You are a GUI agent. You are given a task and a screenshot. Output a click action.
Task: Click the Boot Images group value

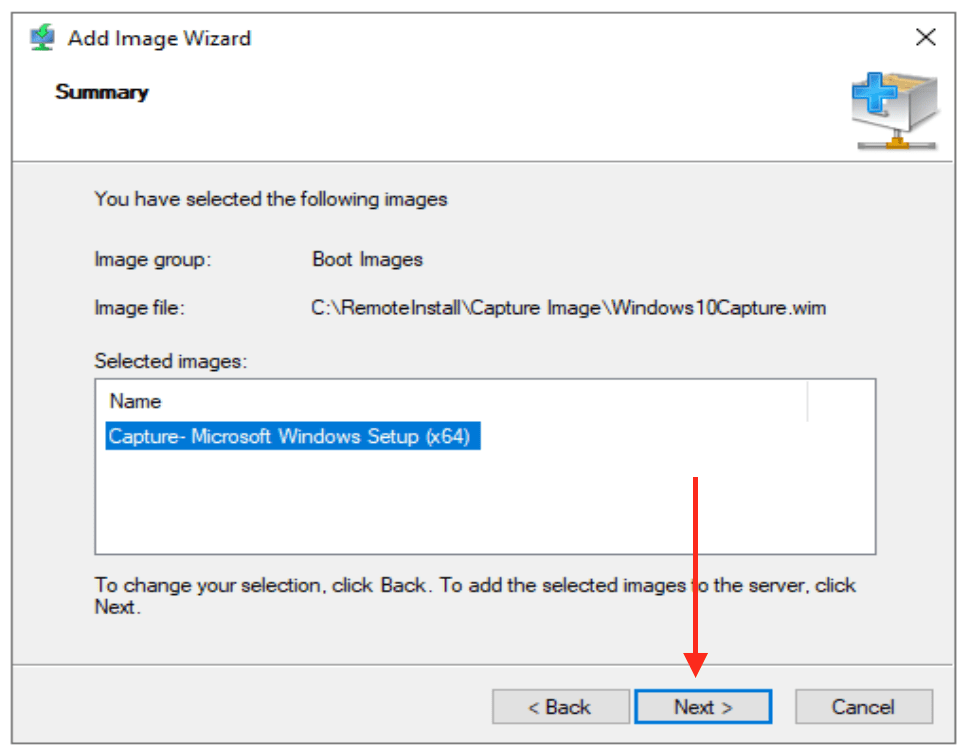(367, 259)
